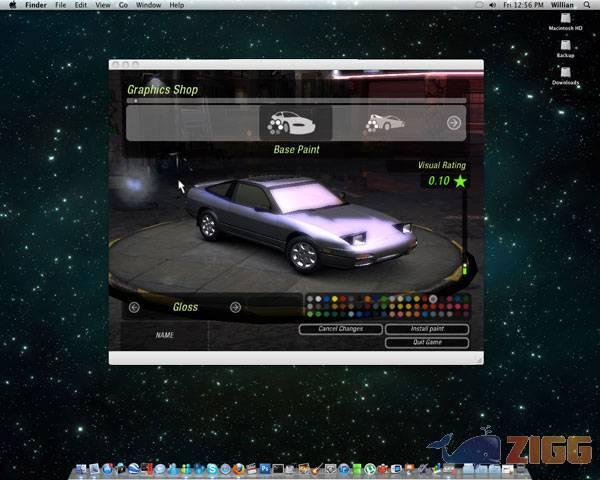This screenshot has height=480, width=600.
Task: Open the Trash in the dock
Action: pyautogui.click(x=521, y=469)
